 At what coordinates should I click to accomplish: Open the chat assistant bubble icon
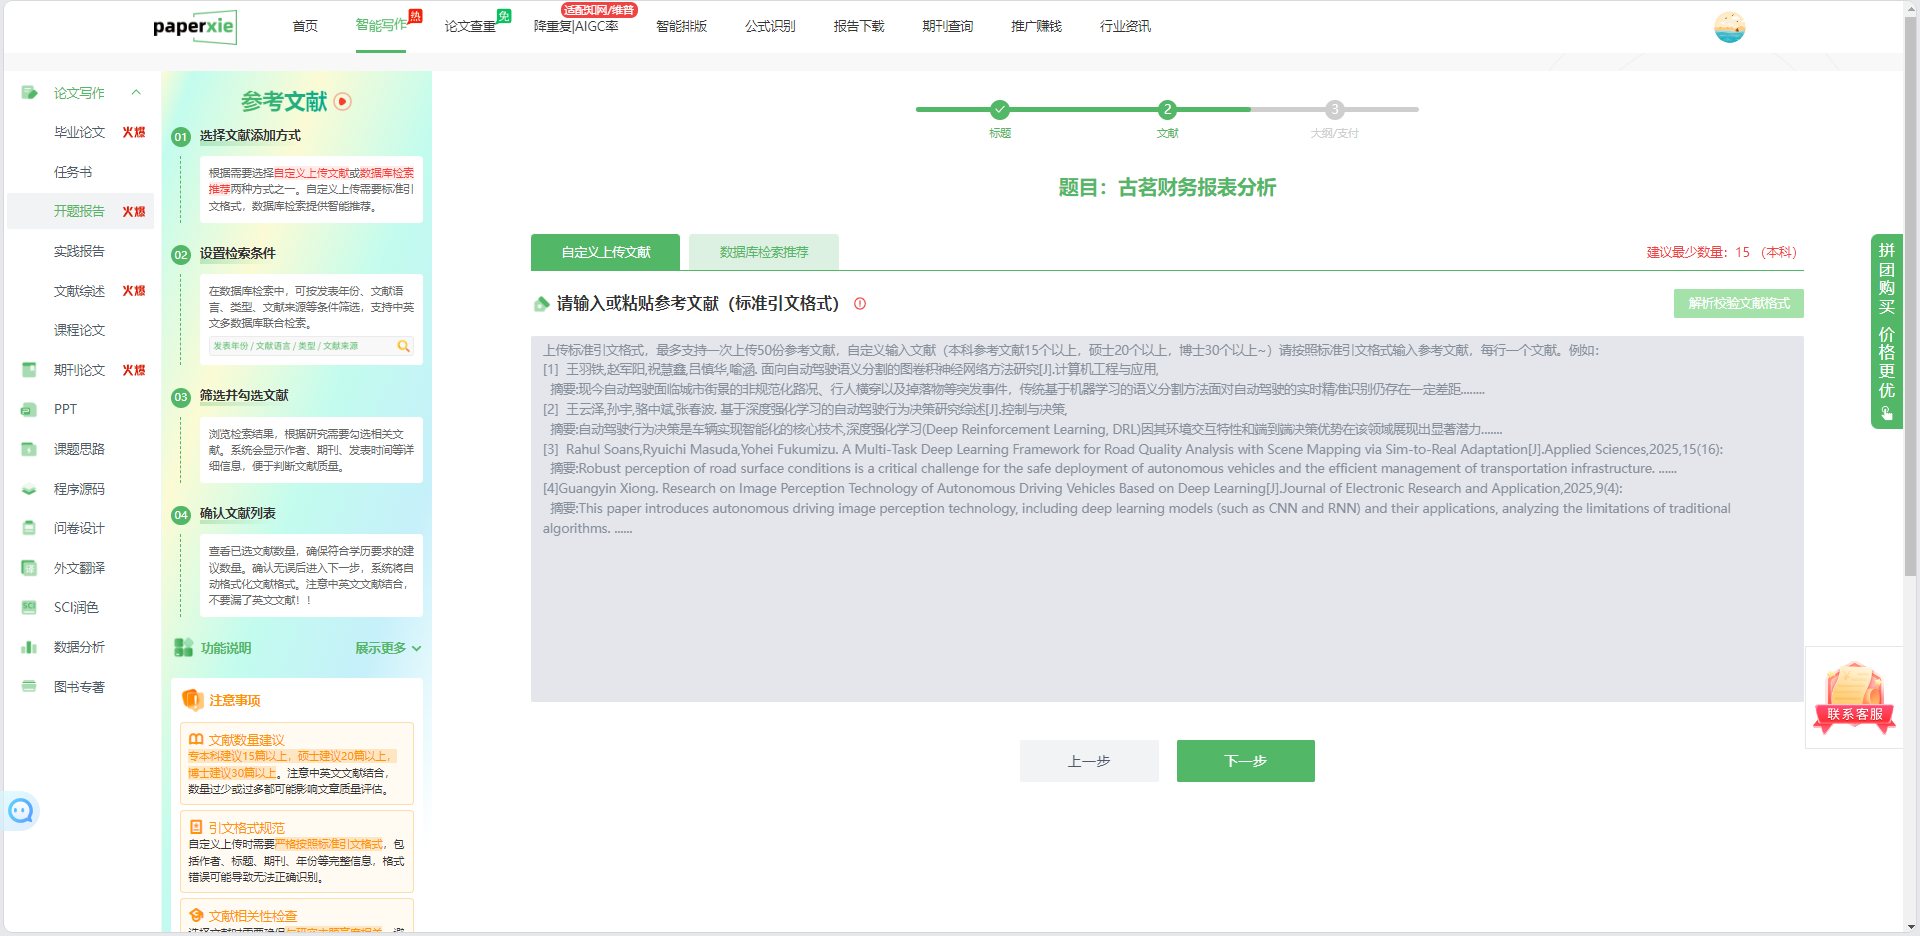(21, 810)
